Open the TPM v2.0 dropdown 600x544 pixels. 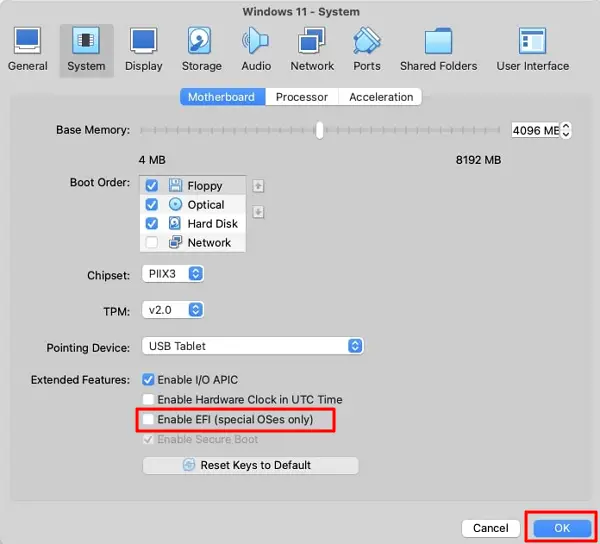click(x=173, y=310)
